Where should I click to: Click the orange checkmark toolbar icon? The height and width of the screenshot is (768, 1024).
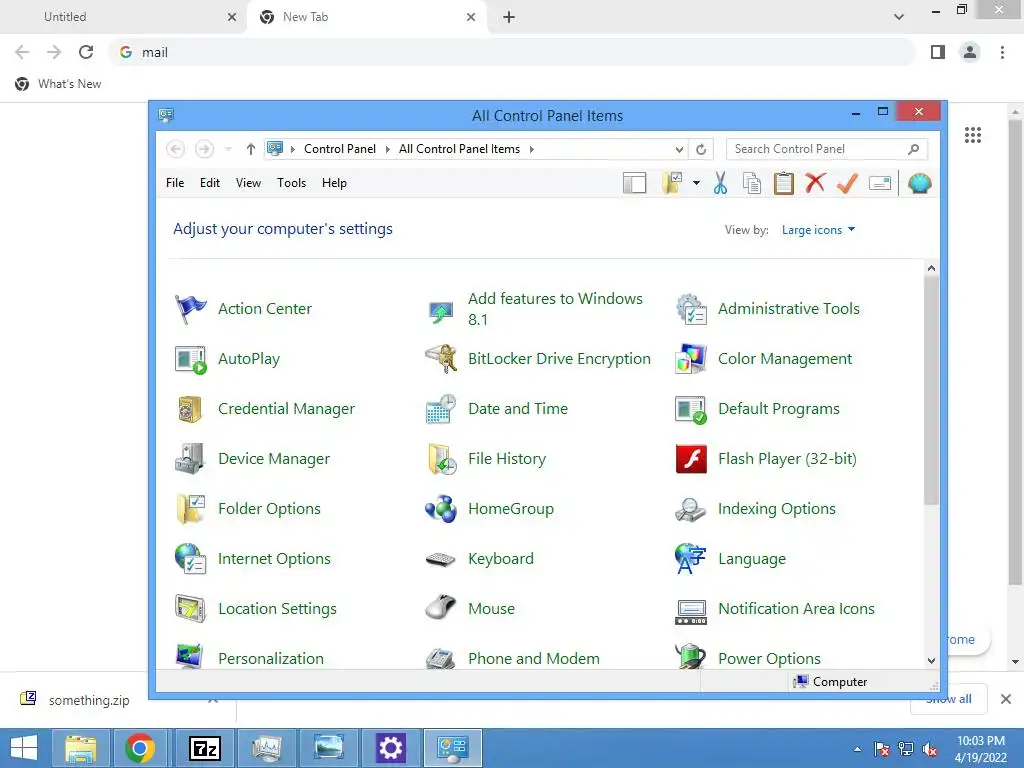coord(847,184)
